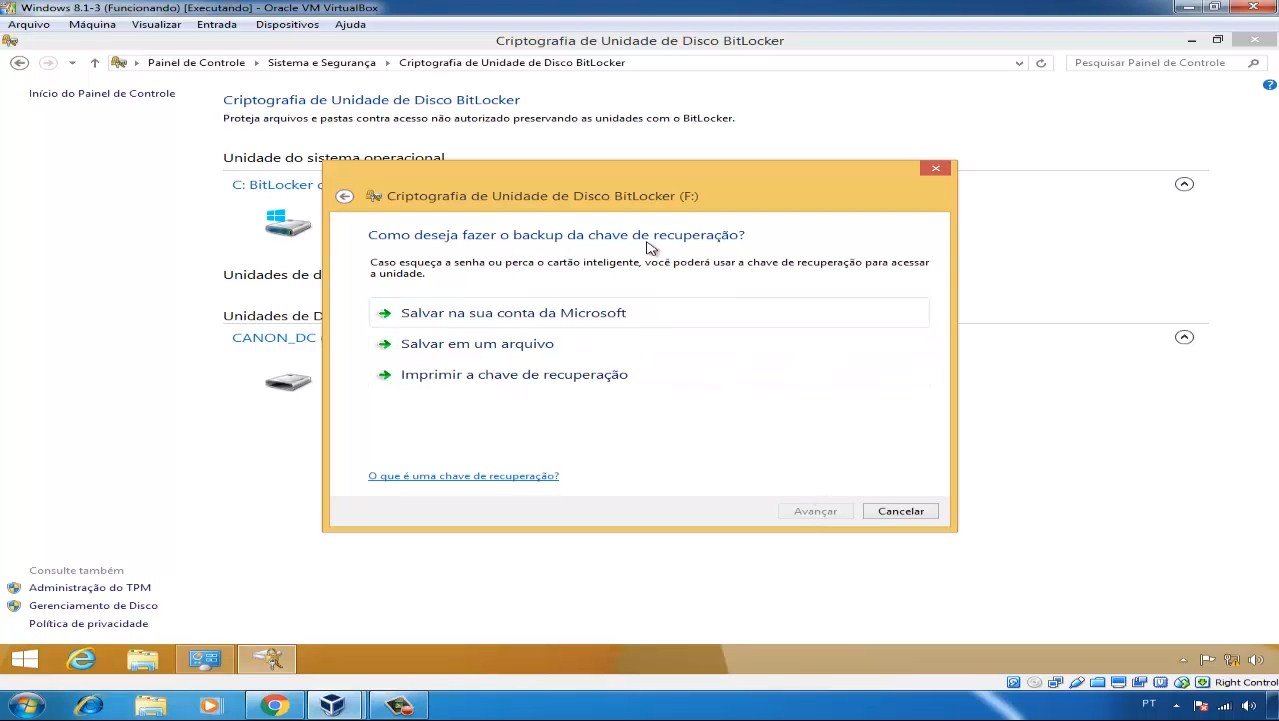The image size is (1279, 721).
Task: Open the host taskbar file explorer folder
Action: [150, 706]
